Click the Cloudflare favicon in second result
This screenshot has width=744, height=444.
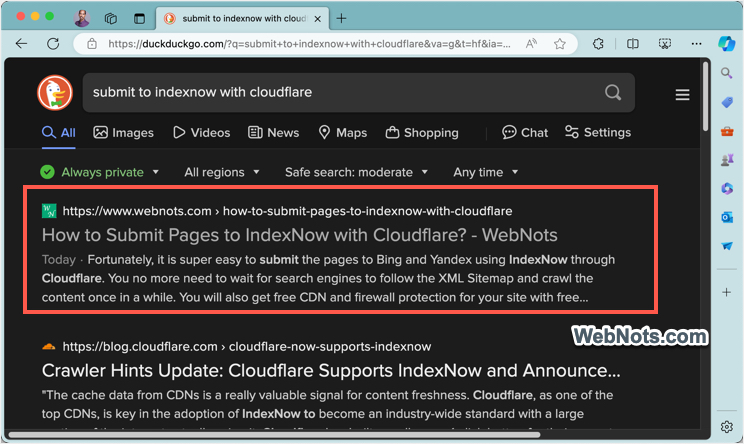point(49,347)
